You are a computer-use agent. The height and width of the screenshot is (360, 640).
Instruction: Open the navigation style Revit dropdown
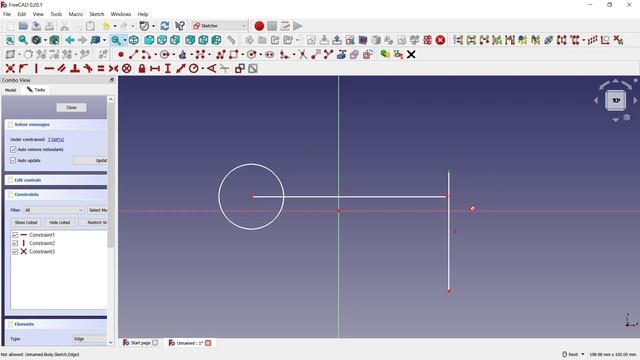[573, 354]
